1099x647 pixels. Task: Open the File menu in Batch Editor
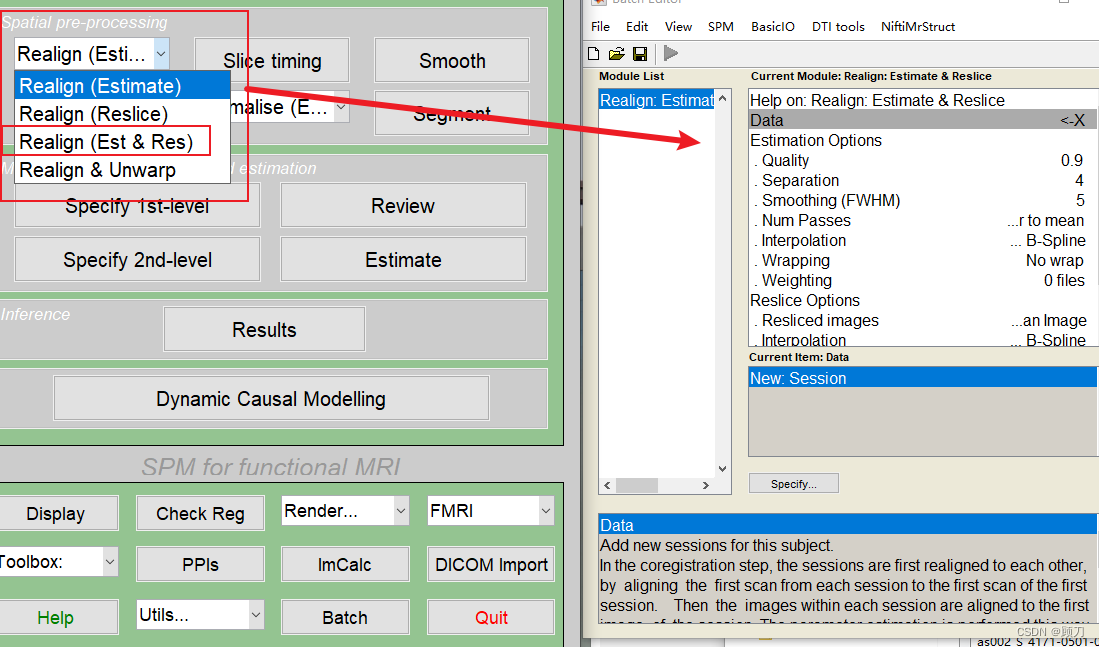[601, 27]
